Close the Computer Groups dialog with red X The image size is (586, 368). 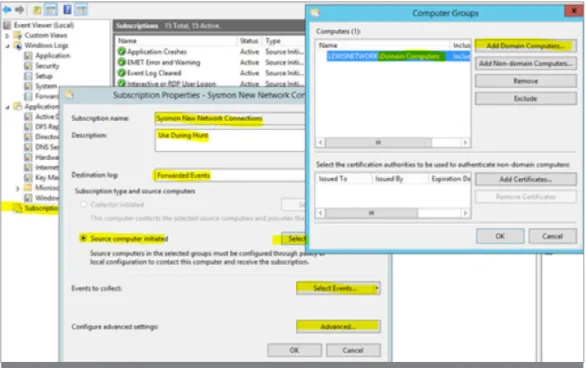pyautogui.click(x=574, y=11)
